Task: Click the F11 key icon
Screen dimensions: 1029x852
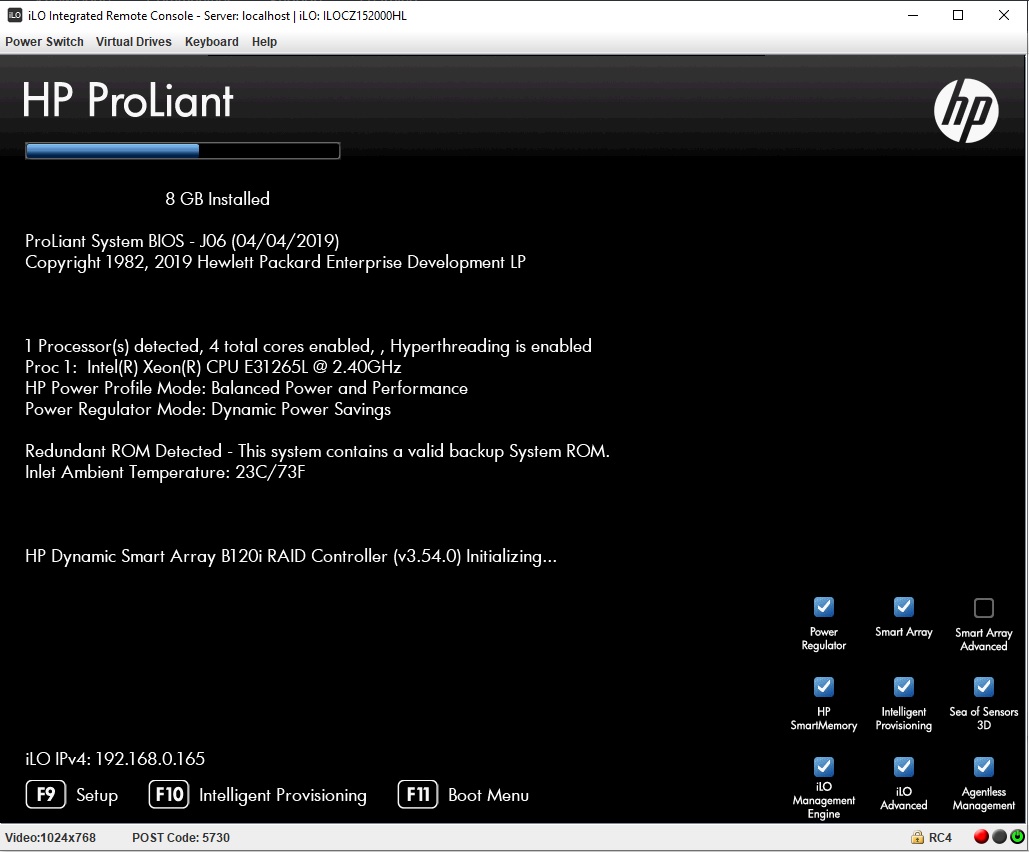Action: click(418, 795)
